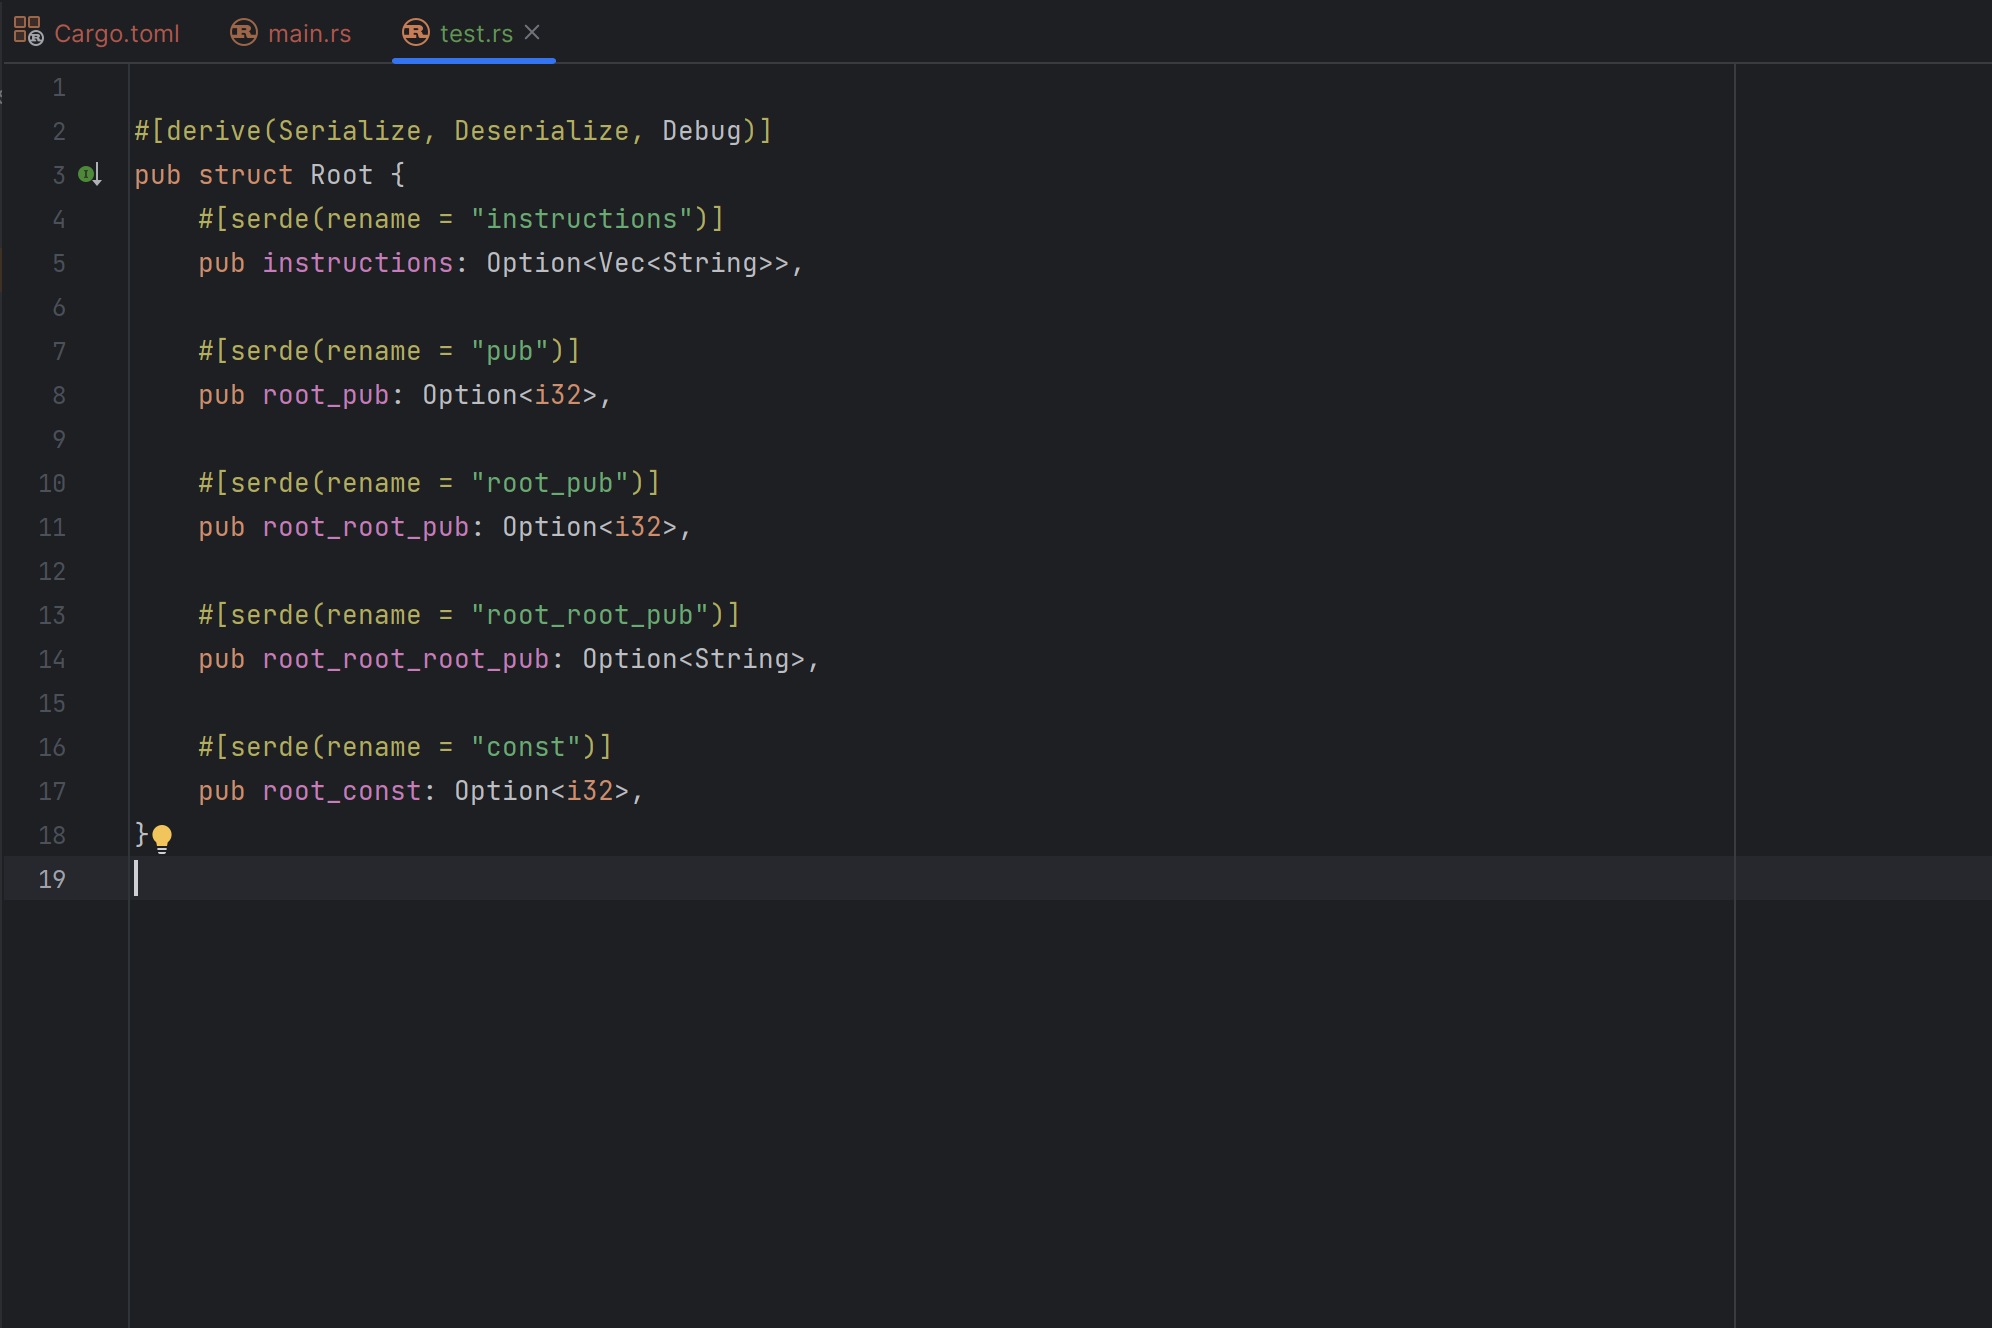Click the line number 19 in the gutter
This screenshot has width=1992, height=1328.
point(52,879)
